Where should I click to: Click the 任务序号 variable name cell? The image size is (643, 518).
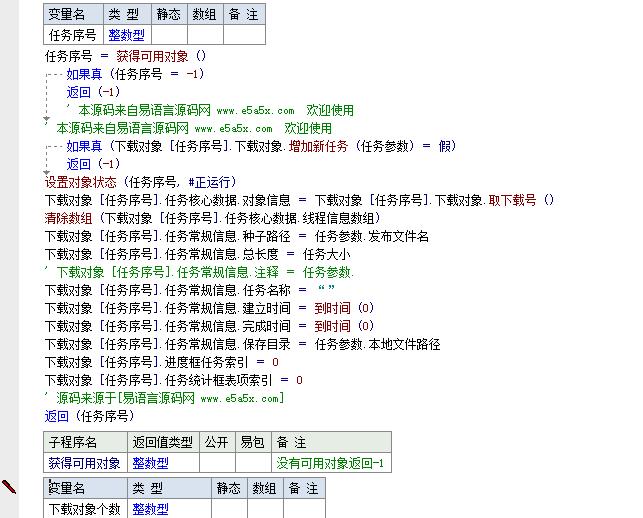tap(73, 35)
